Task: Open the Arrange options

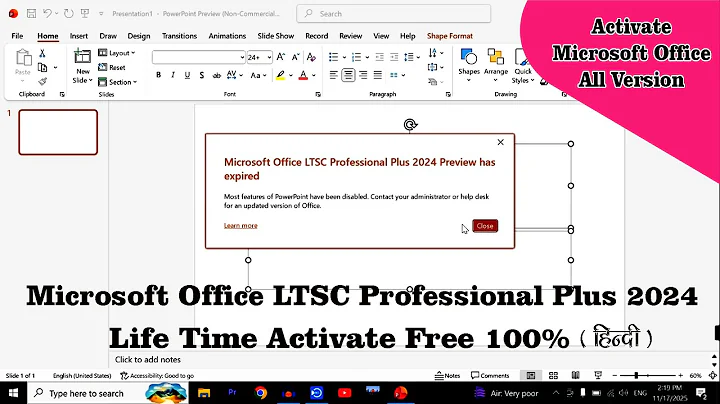Action: coord(496,66)
